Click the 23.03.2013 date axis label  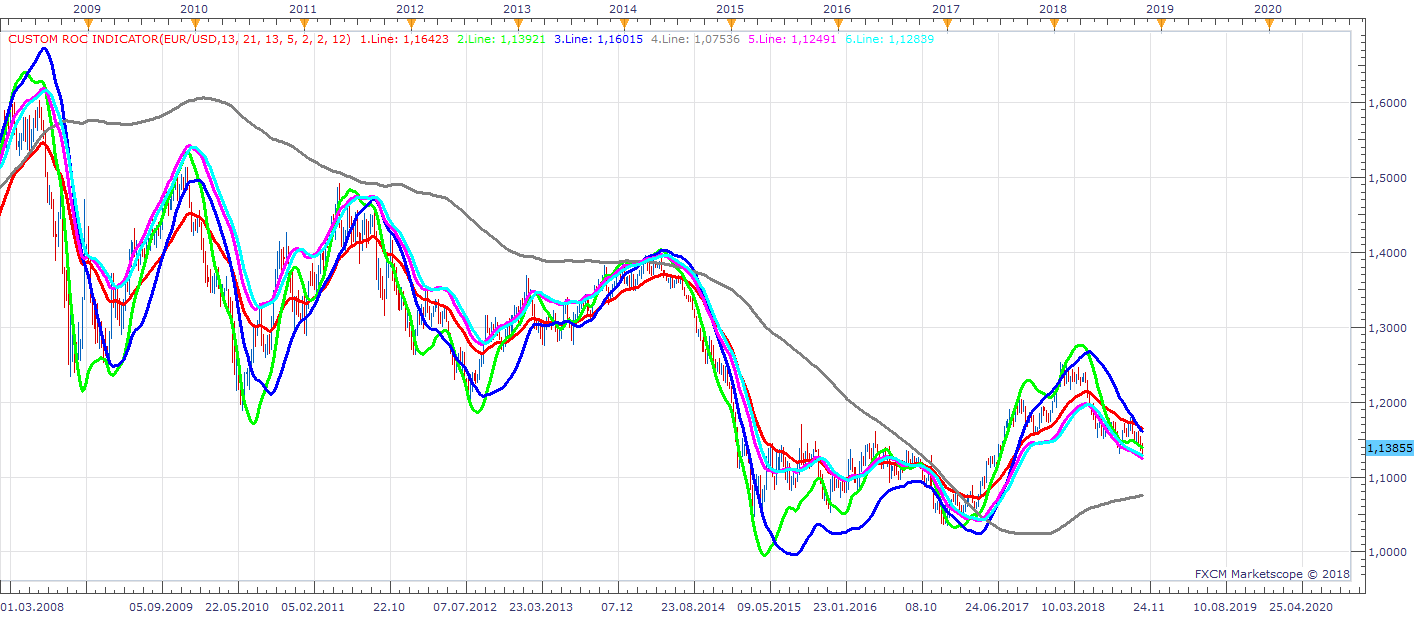point(540,606)
